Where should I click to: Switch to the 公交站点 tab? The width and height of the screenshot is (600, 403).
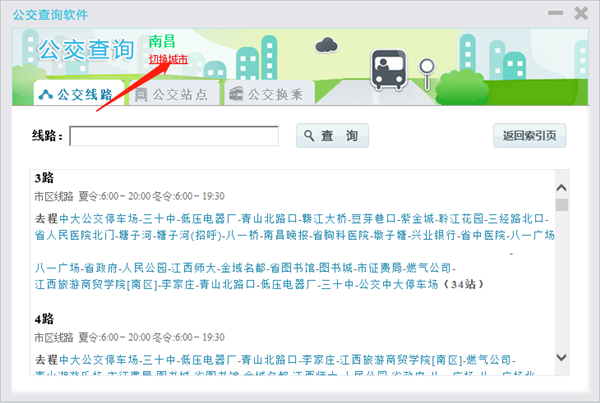tap(174, 93)
